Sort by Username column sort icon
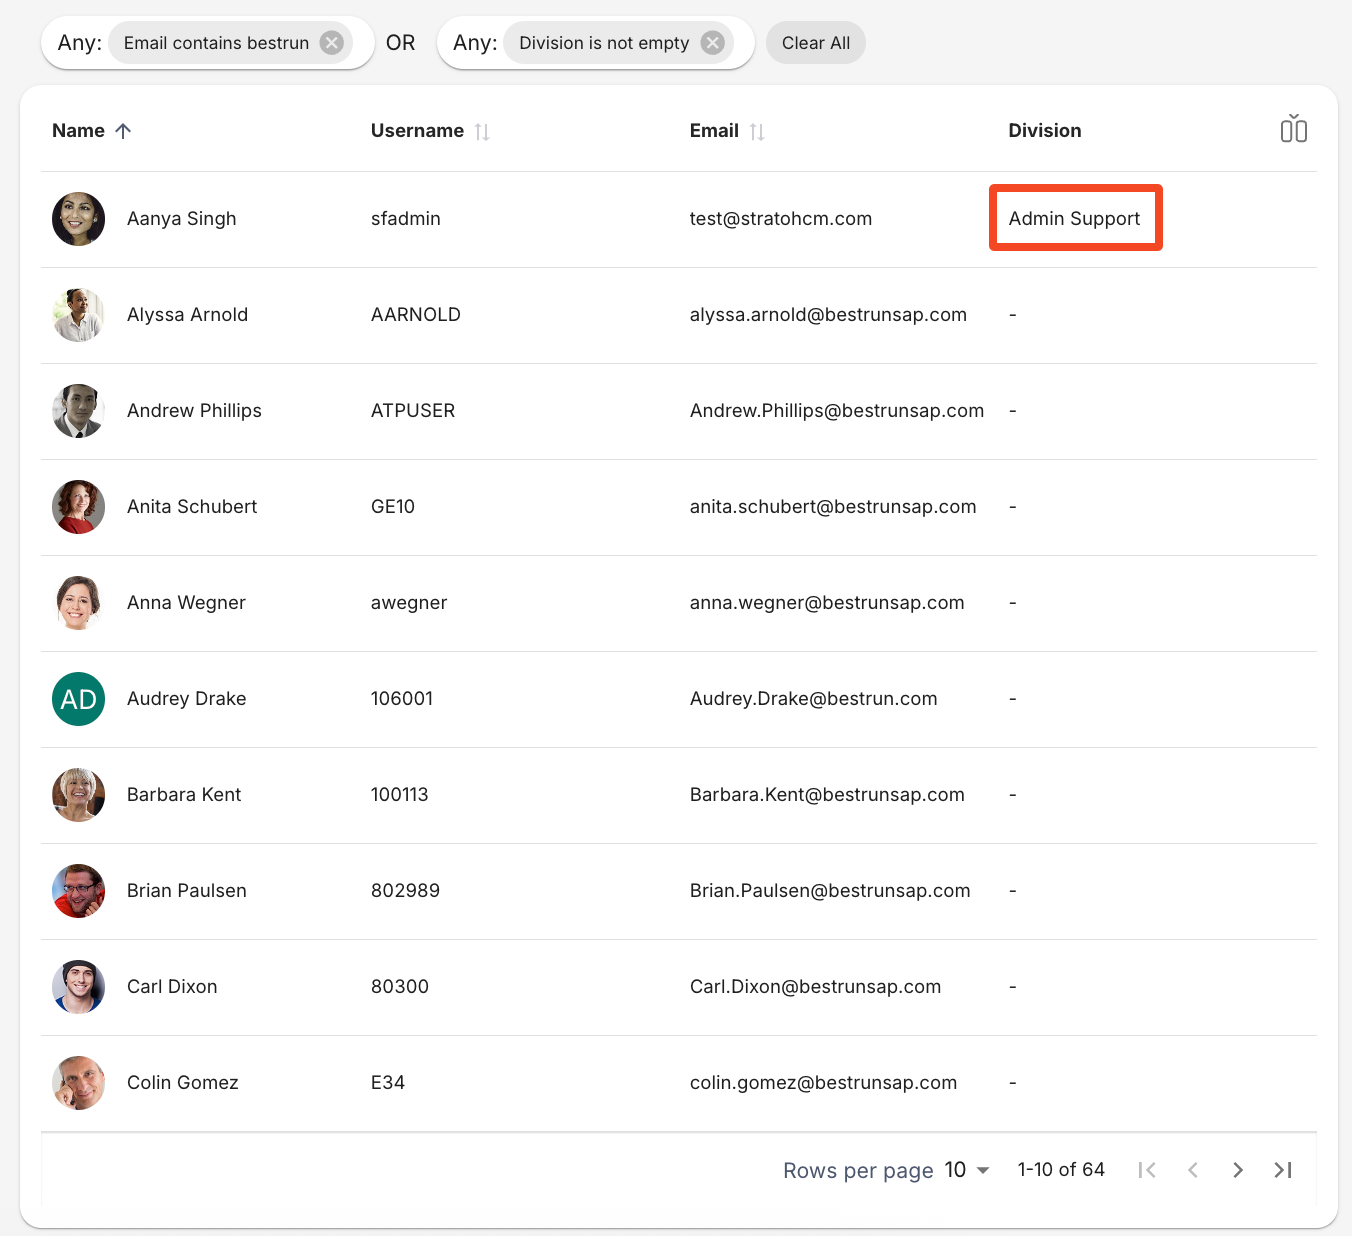 482,132
